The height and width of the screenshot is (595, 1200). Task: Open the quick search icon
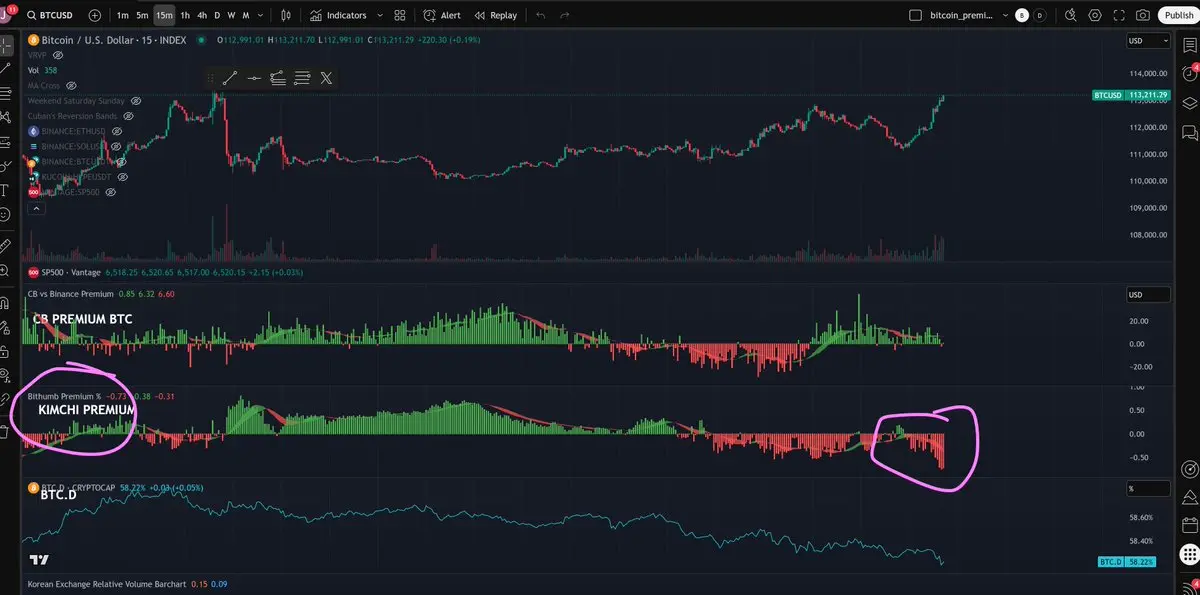pyautogui.click(x=1071, y=15)
